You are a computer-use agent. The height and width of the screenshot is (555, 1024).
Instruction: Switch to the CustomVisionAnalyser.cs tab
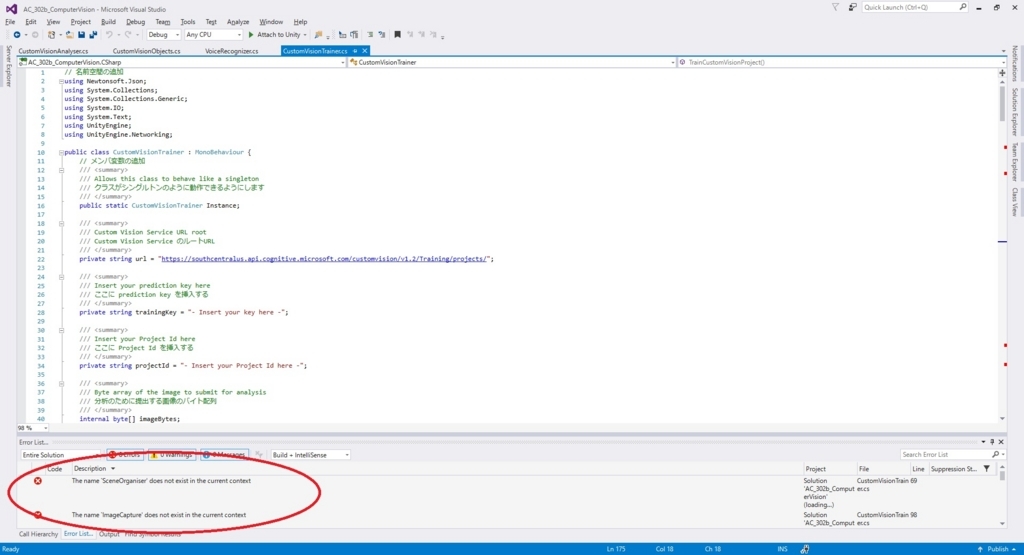(53, 51)
